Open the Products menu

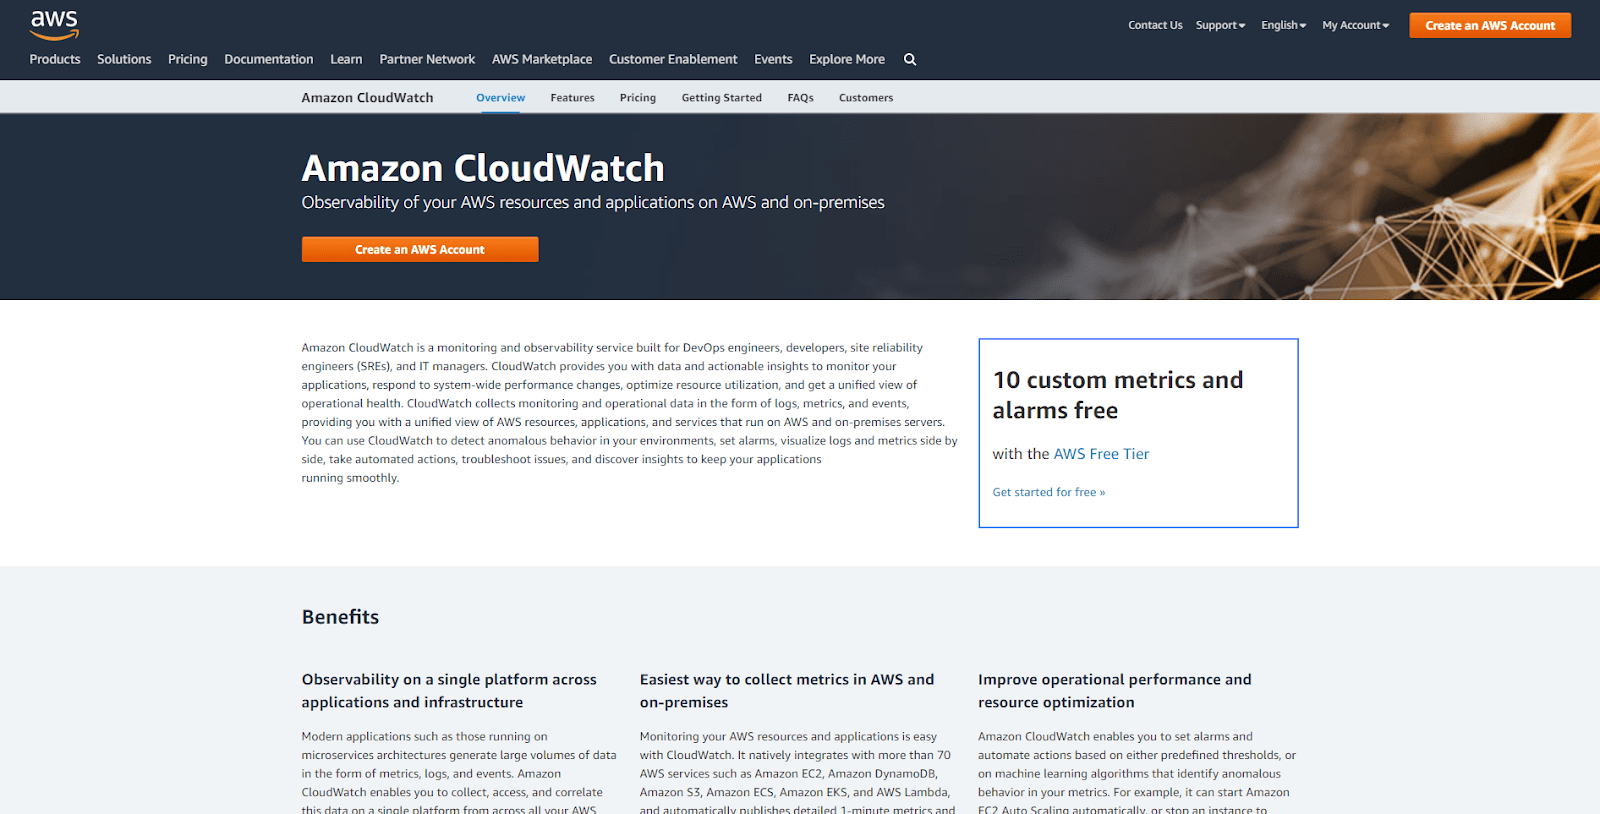55,59
